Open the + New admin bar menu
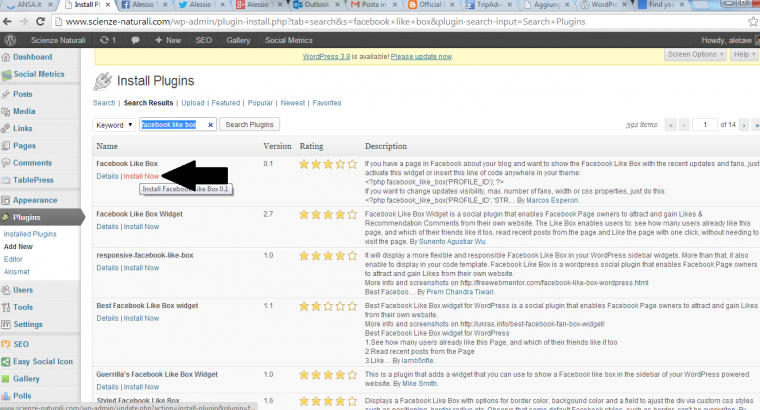This screenshot has width=760, height=410. (168, 40)
